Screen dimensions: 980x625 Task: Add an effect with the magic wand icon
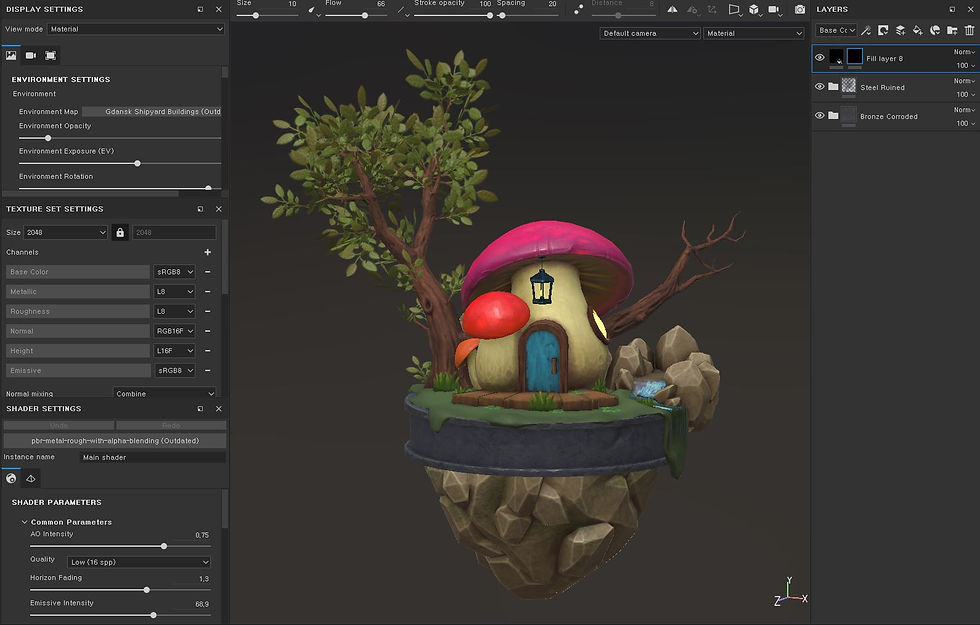coord(866,30)
